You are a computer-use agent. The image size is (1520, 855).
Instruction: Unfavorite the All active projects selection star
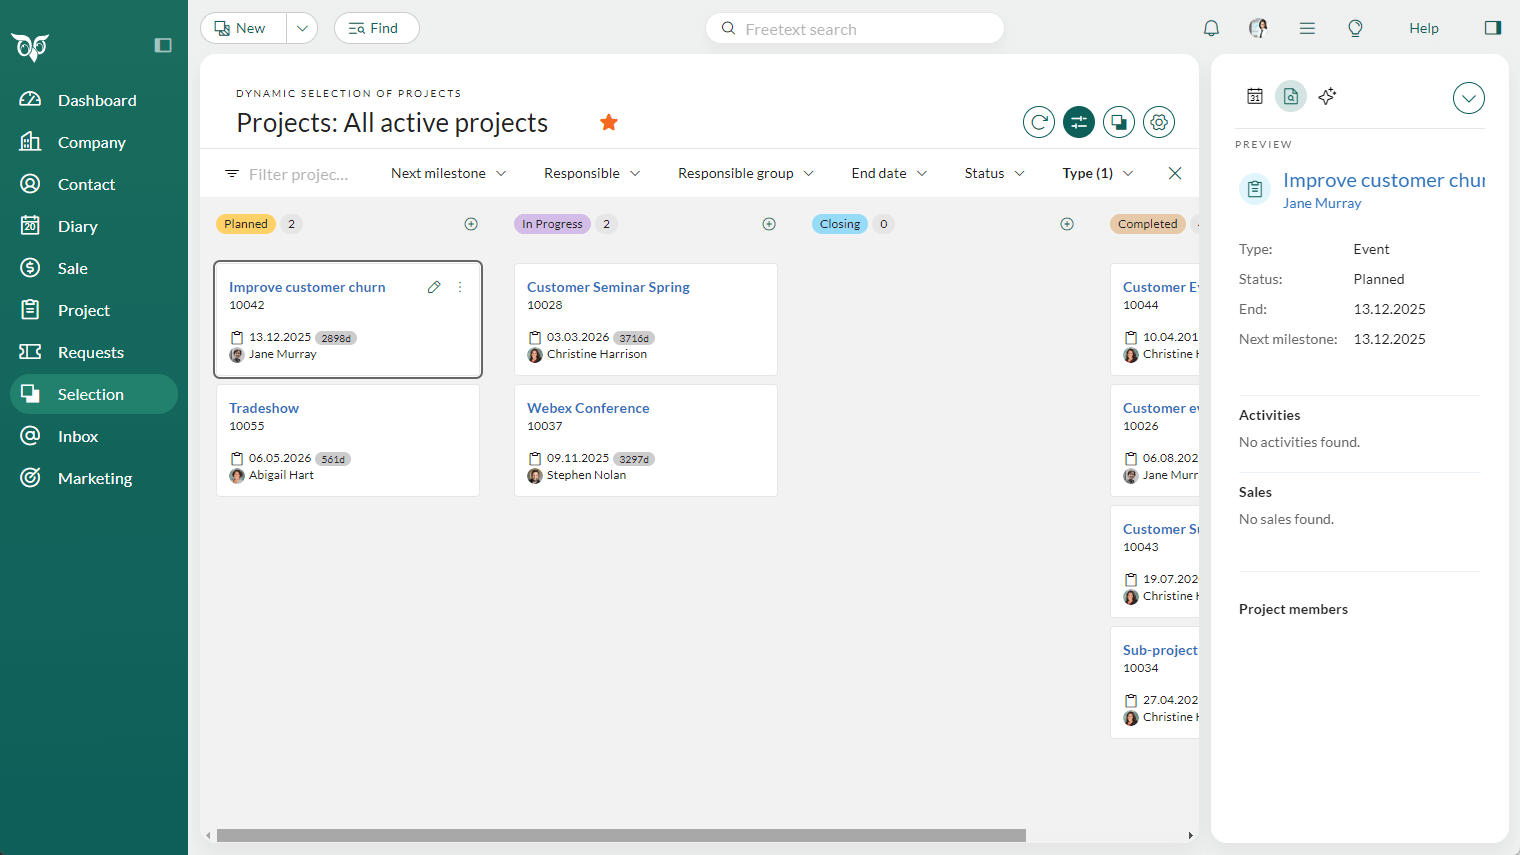(x=609, y=121)
